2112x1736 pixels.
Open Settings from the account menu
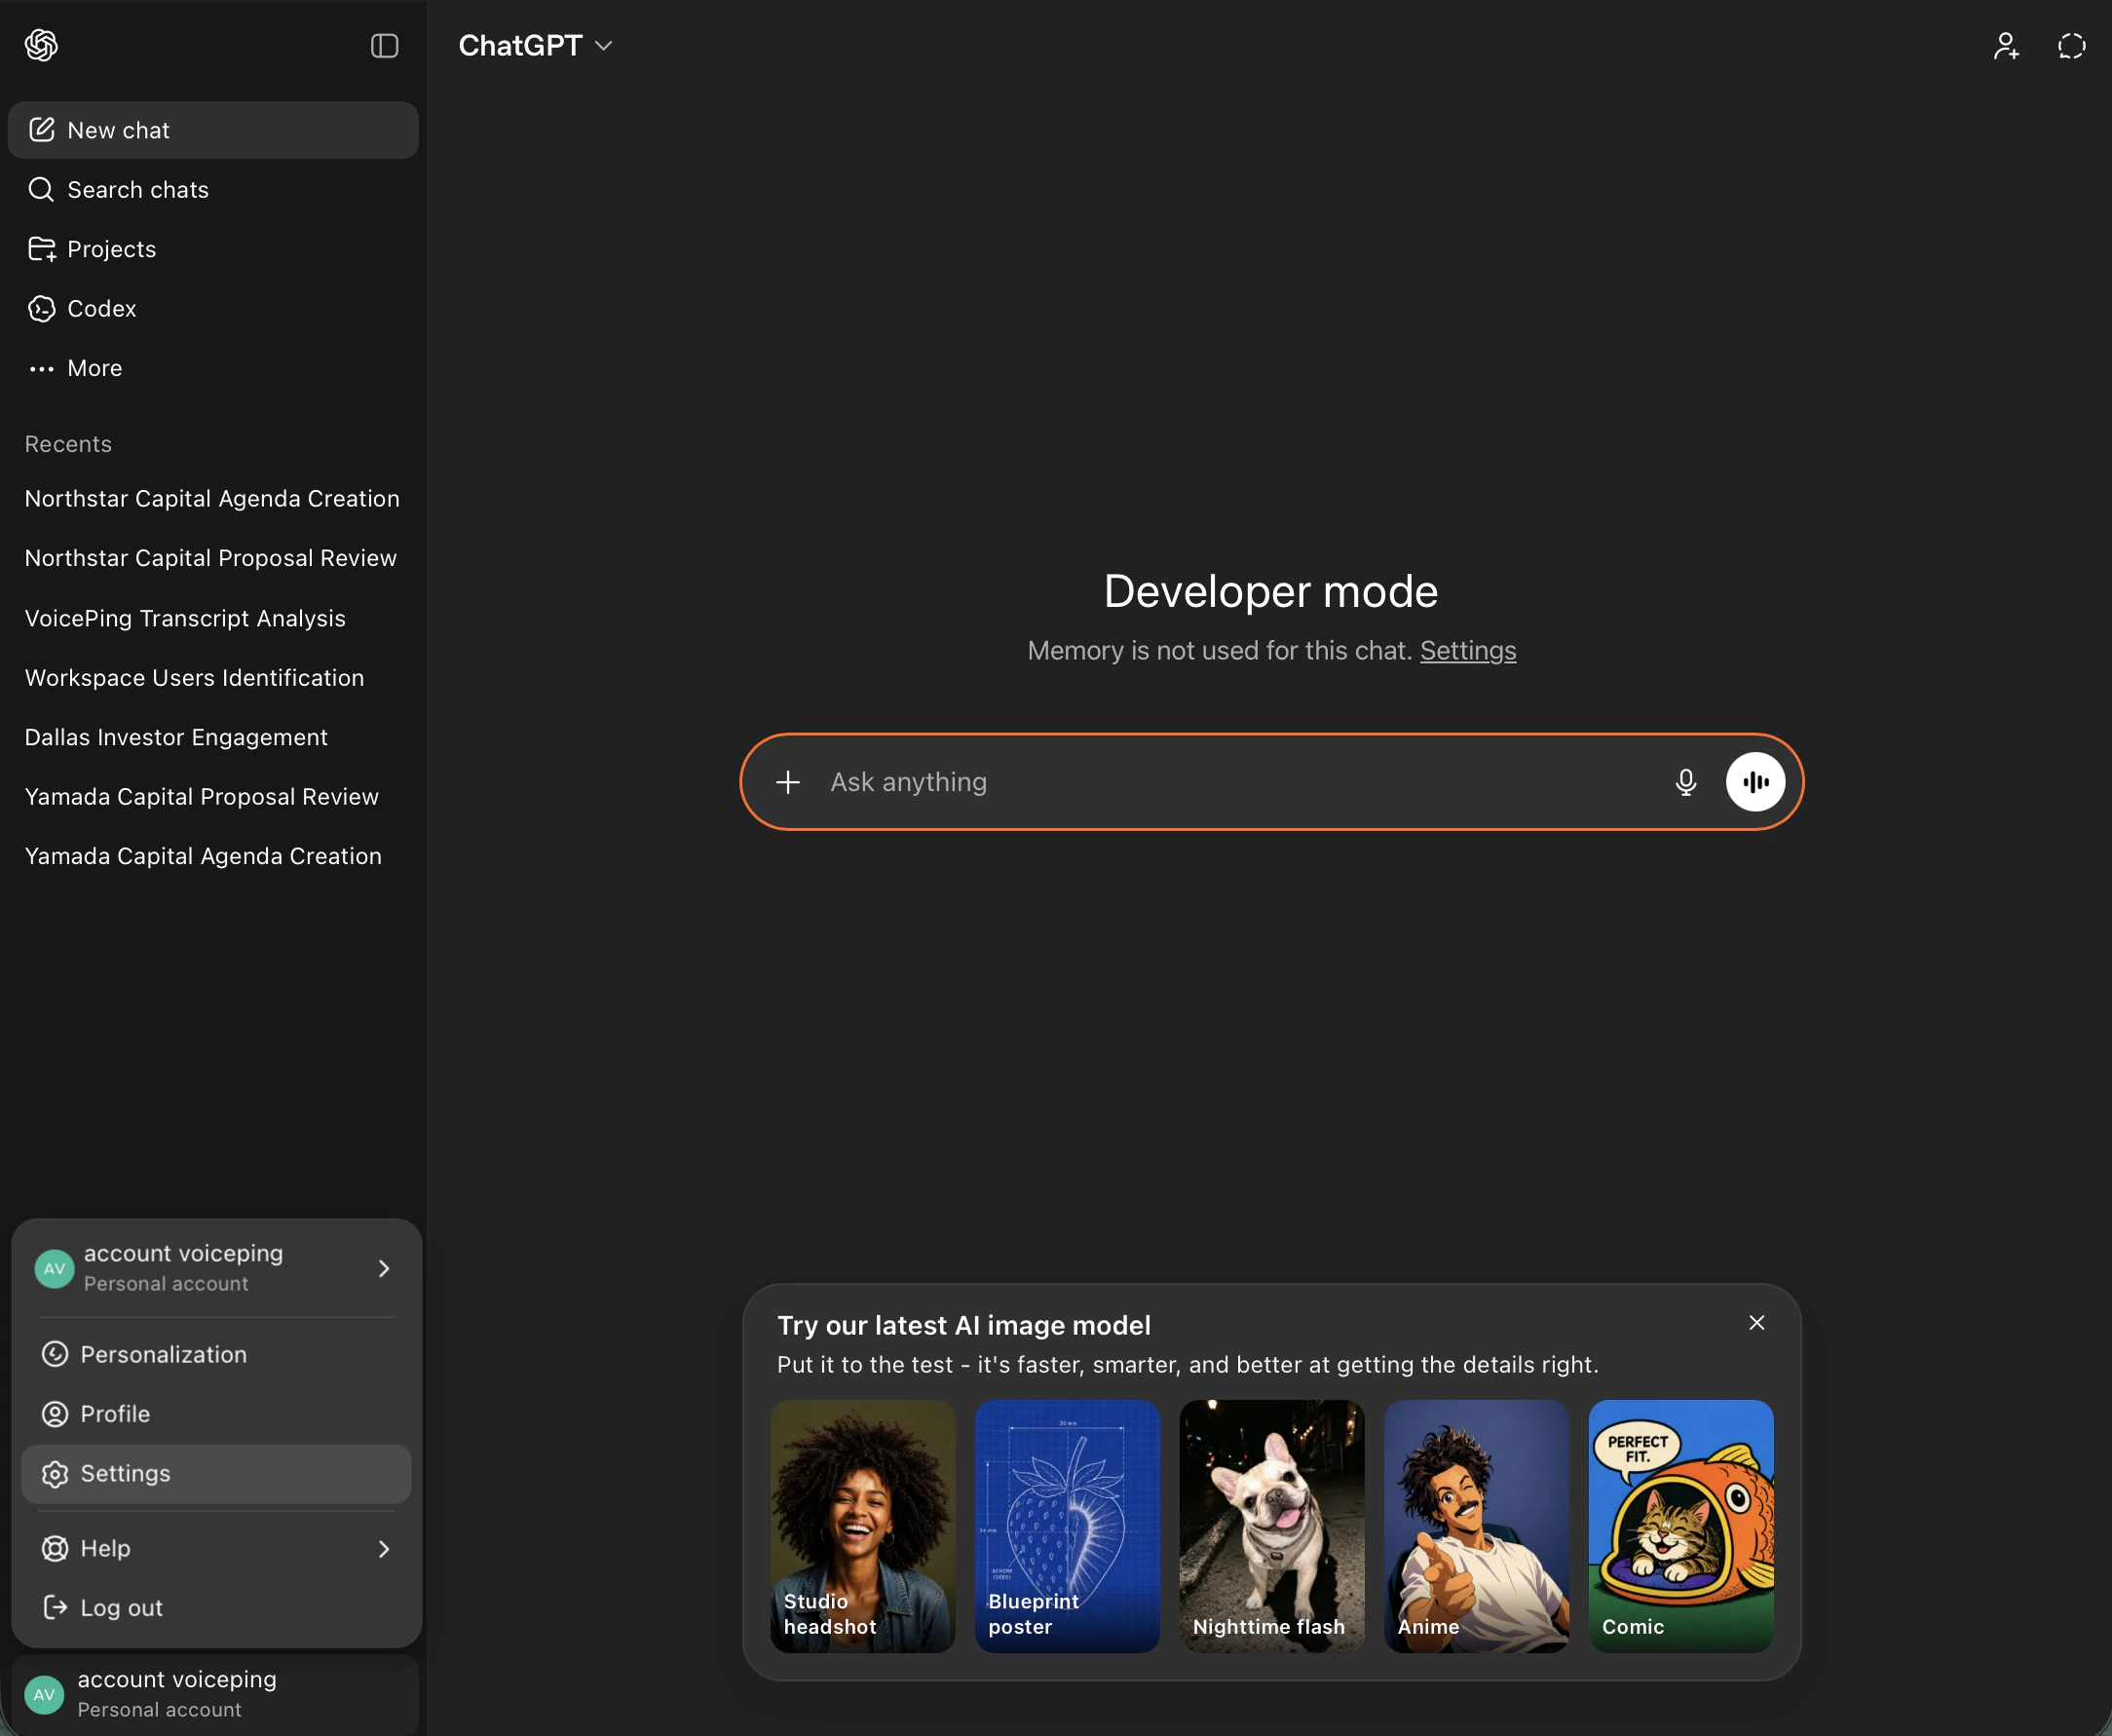pos(124,1473)
